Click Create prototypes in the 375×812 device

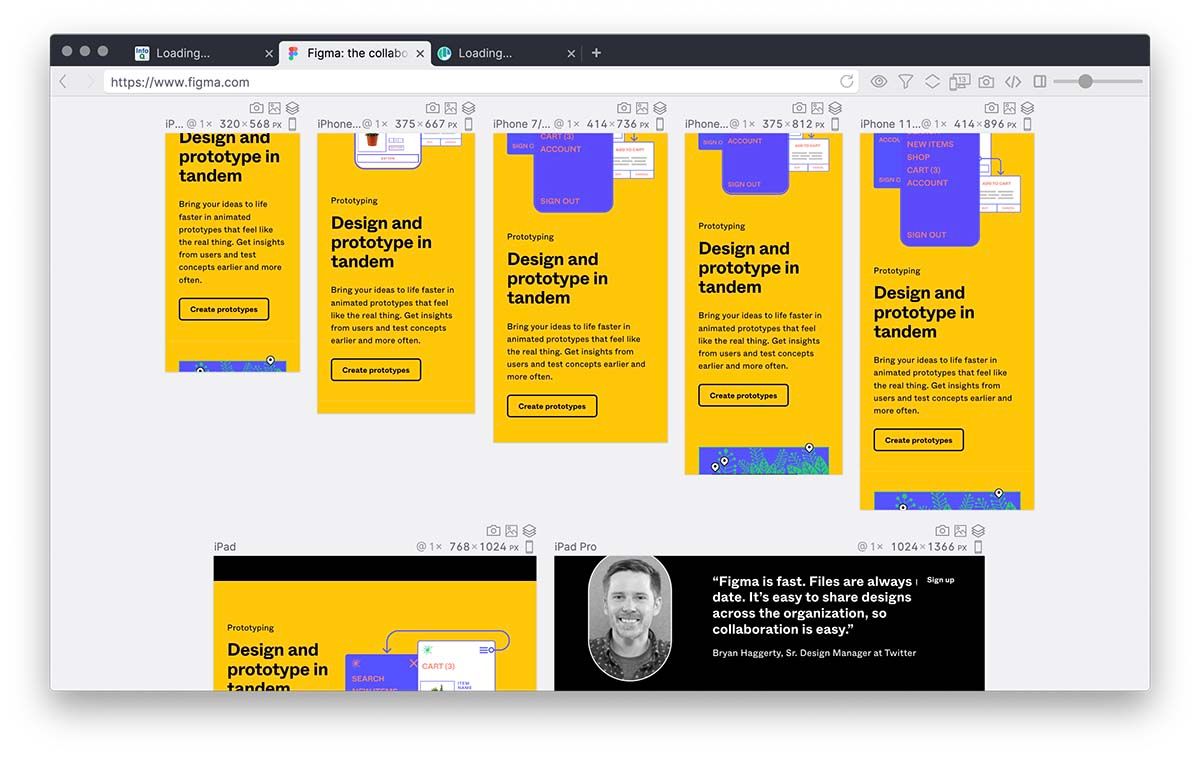[x=743, y=395]
